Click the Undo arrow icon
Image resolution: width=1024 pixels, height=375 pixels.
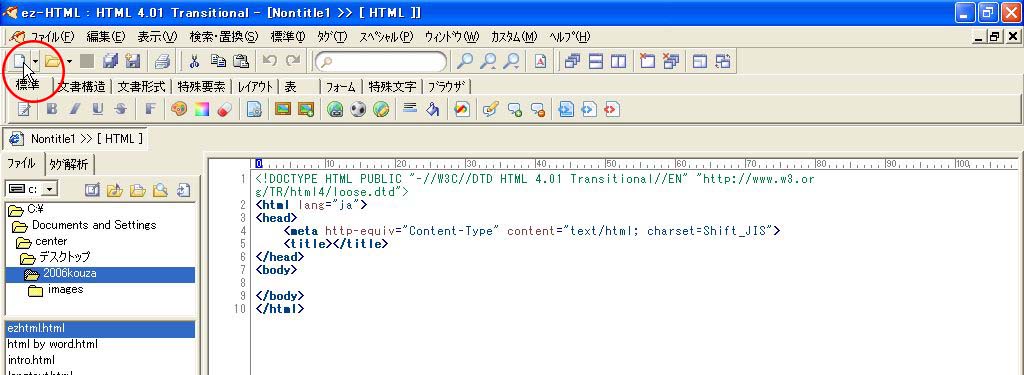269,61
